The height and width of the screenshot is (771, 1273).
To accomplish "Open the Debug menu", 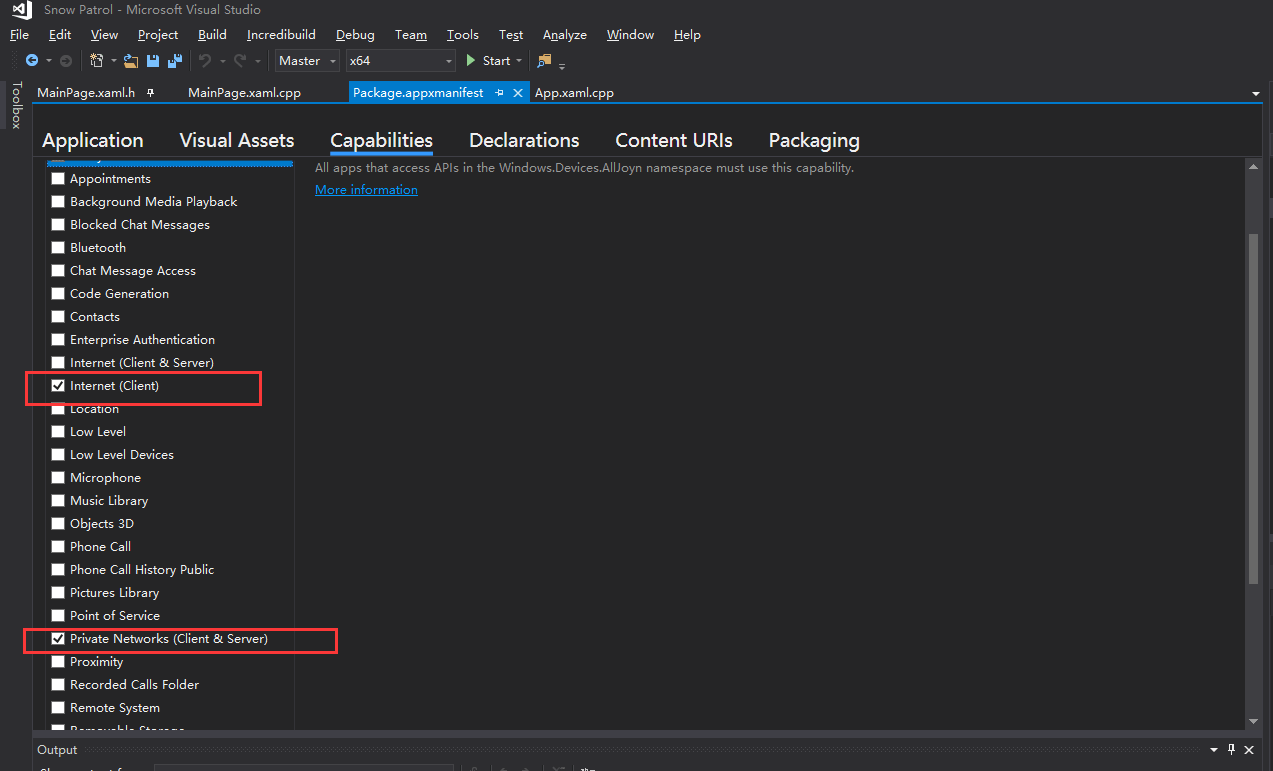I will point(355,34).
